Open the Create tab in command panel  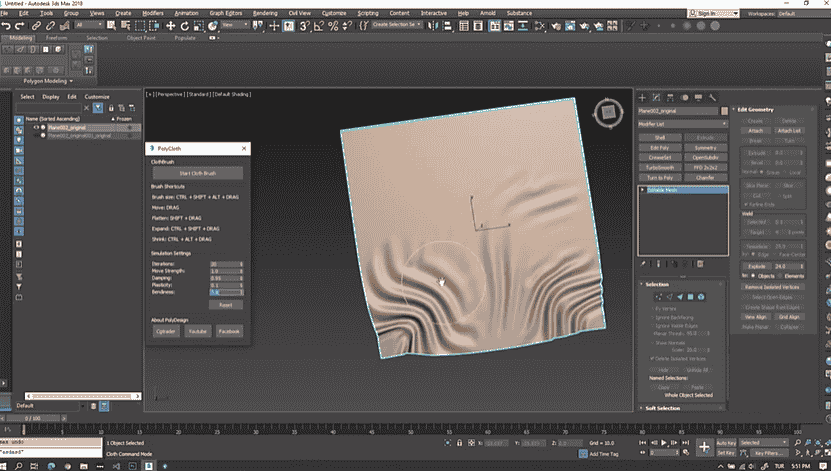click(643, 96)
